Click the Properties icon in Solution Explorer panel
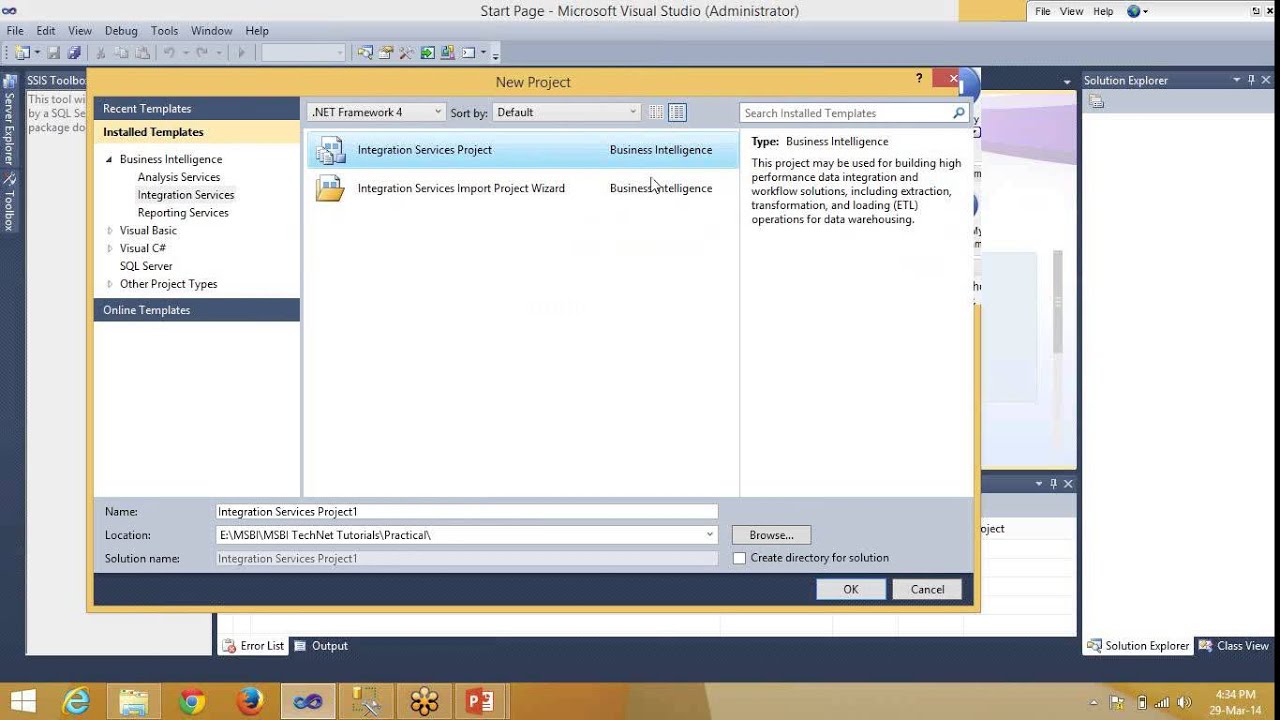Screen dimensions: 1280x720 (1096, 101)
